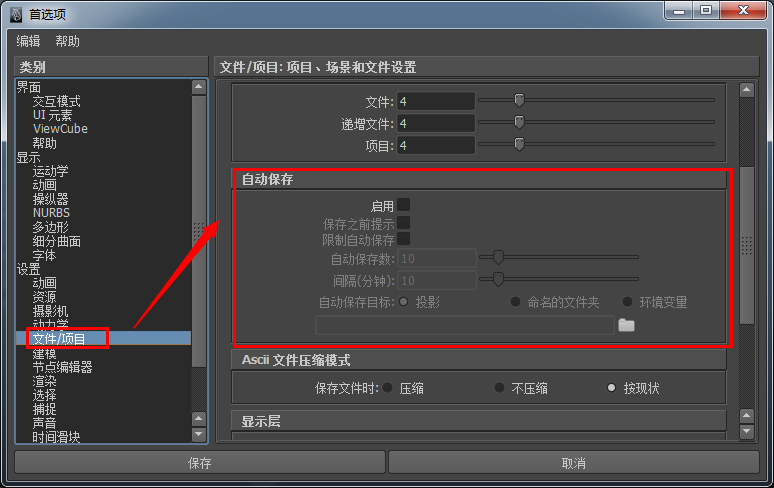Image resolution: width=774 pixels, height=488 pixels.
Task: Click settings panel scroll up arrow
Action: click(746, 90)
